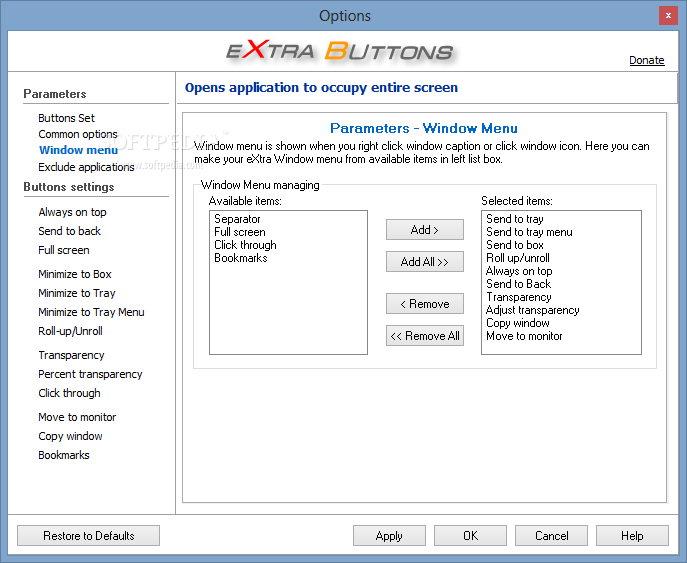
Task: Open Copy window sidebar settings
Action: [70, 436]
